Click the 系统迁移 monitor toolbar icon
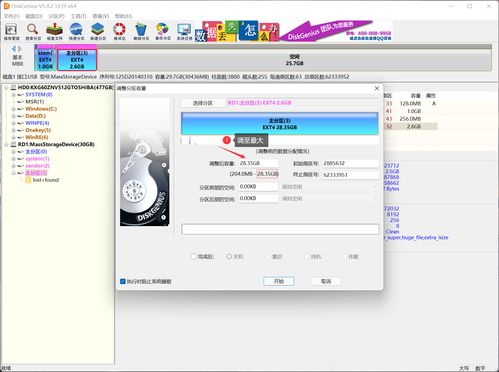Viewport: 499px width, 372px height. click(x=184, y=32)
